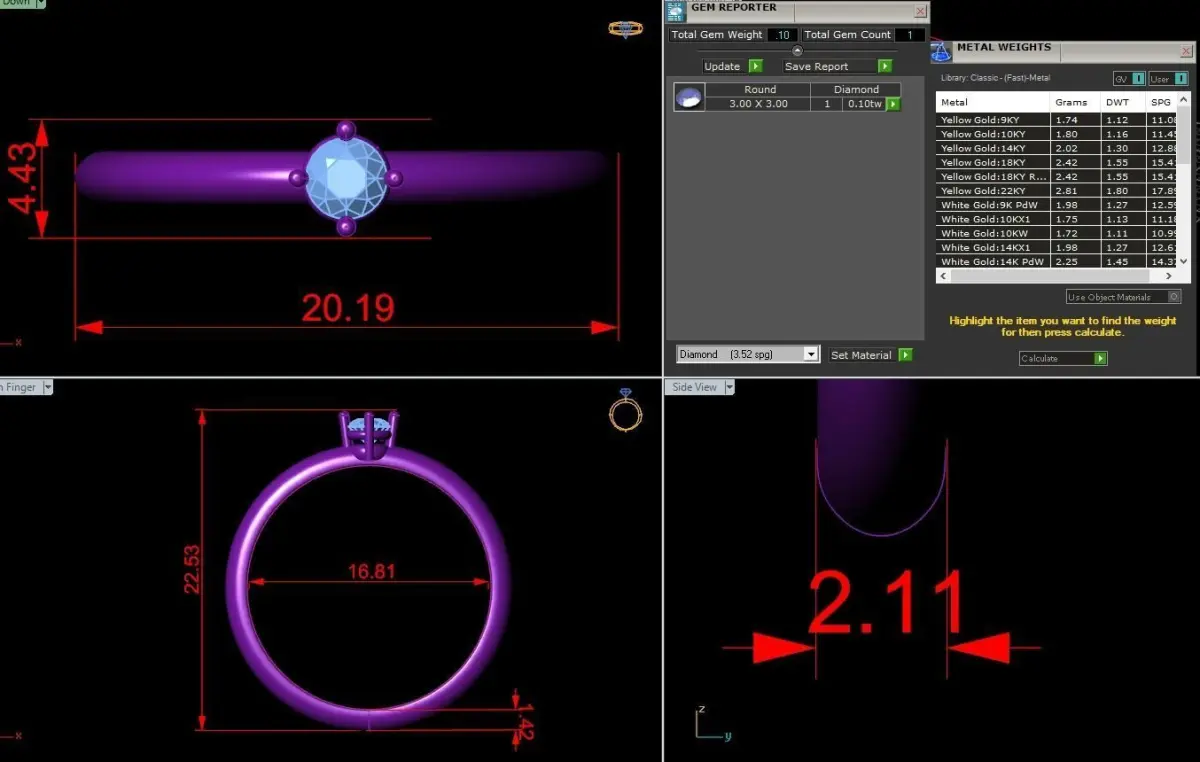Image resolution: width=1200 pixels, height=762 pixels.
Task: Select the White Gold:10KX1 row
Action: (x=1056, y=219)
